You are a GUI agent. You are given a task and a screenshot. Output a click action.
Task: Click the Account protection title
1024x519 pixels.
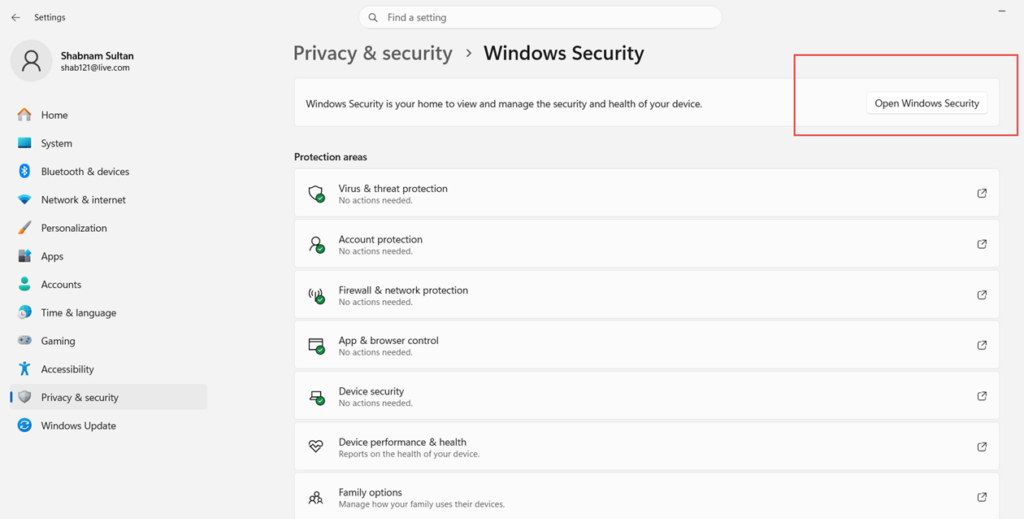point(380,239)
